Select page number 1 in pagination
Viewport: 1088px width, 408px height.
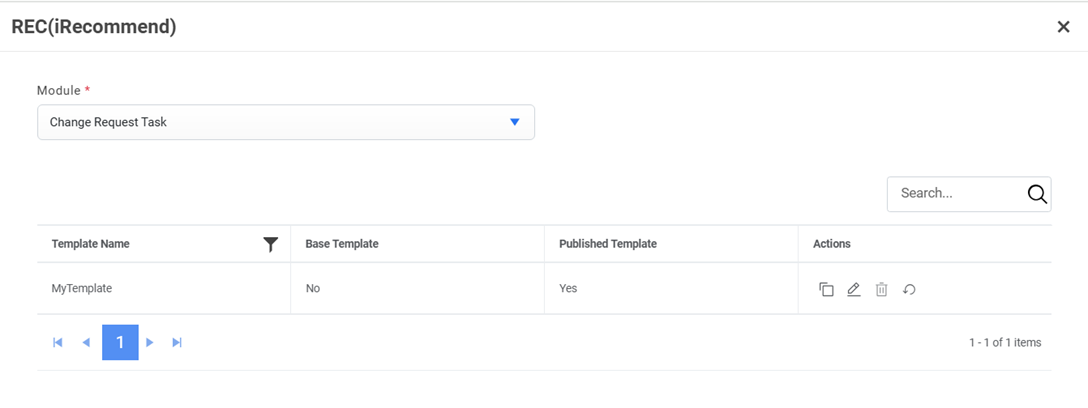pyautogui.click(x=120, y=342)
